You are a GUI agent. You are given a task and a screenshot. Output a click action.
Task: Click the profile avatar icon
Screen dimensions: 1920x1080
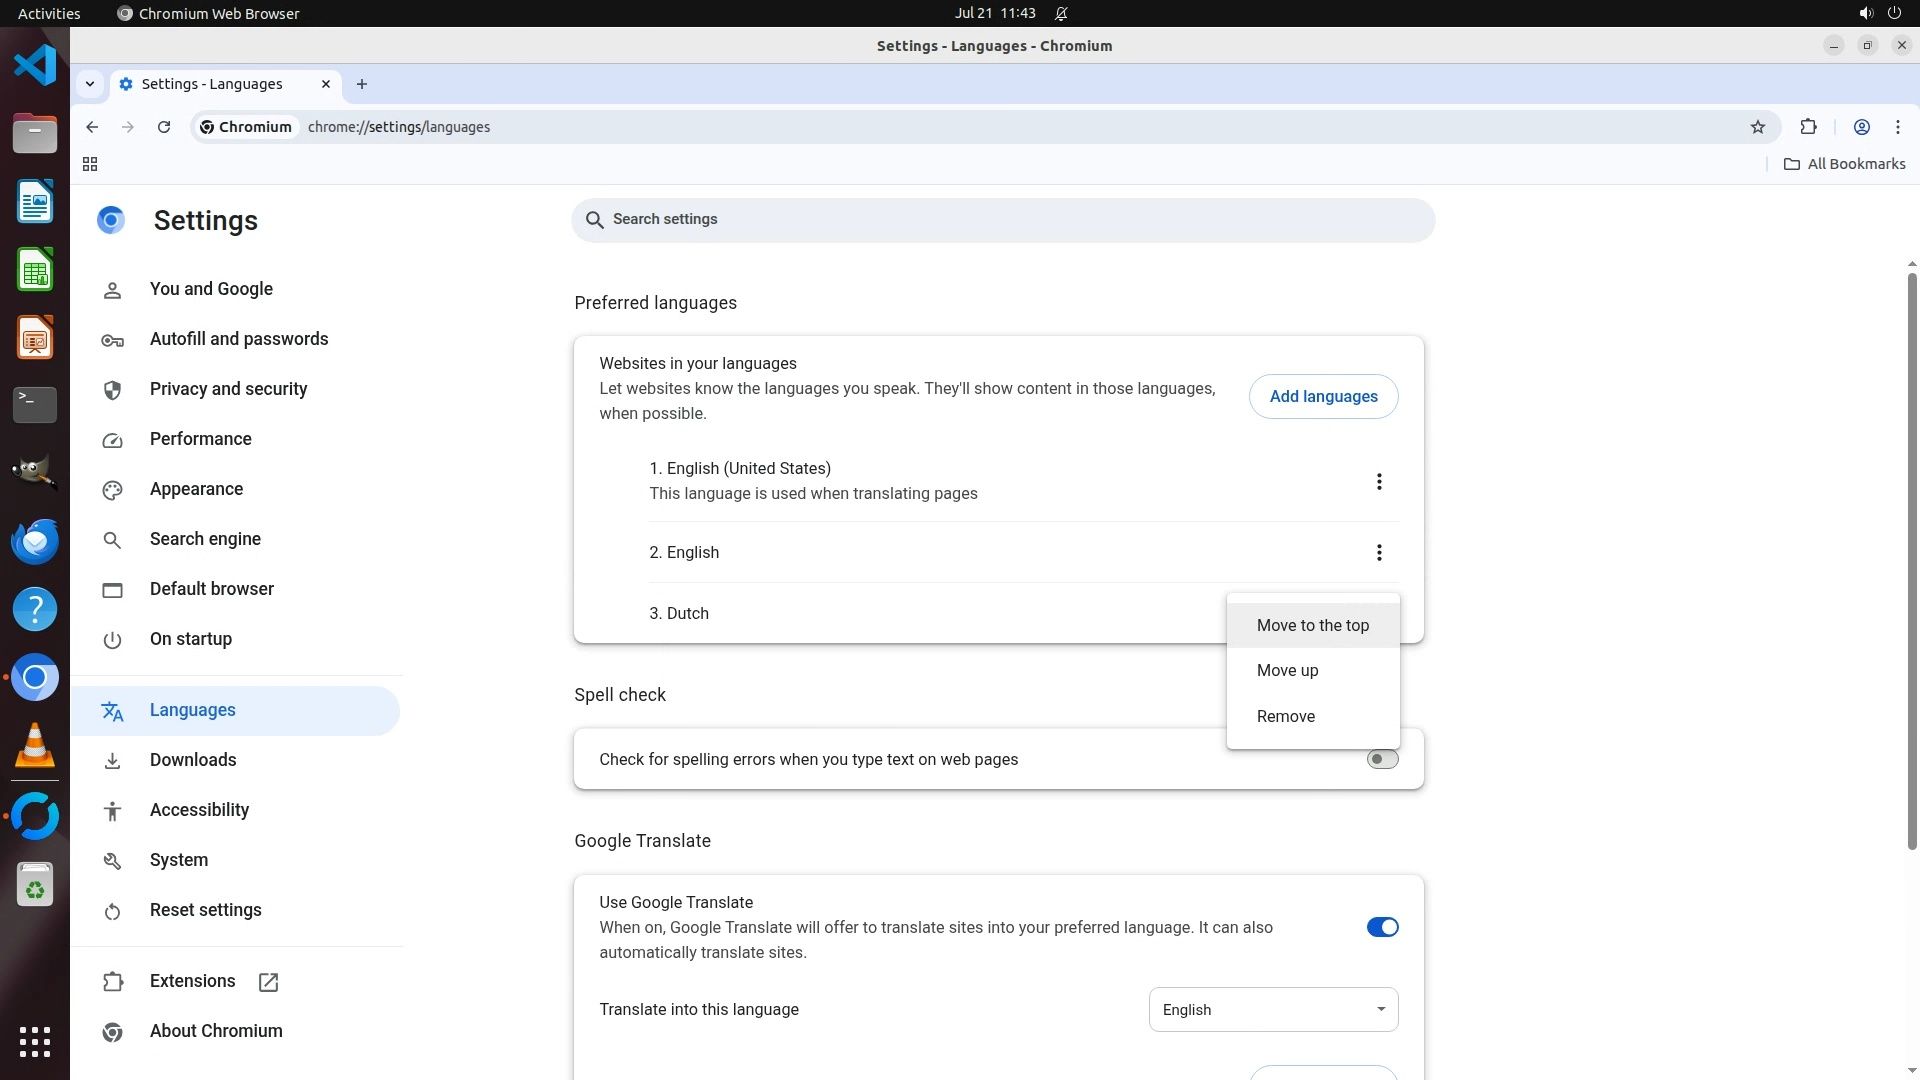(x=1861, y=127)
